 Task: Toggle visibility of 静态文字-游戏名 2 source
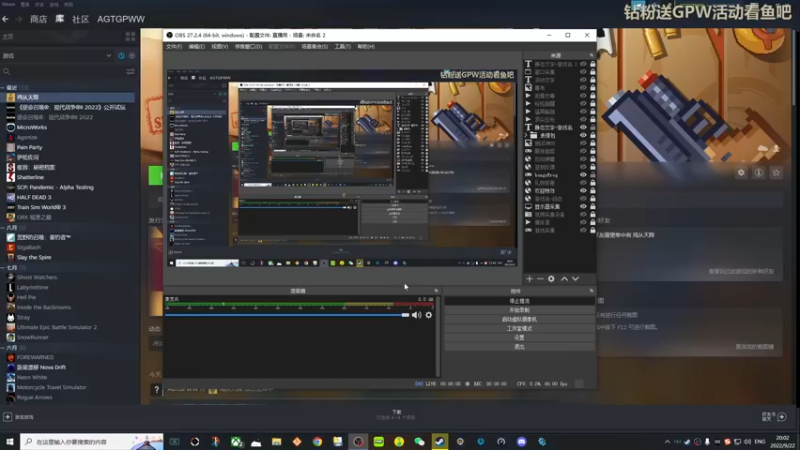pos(583,64)
